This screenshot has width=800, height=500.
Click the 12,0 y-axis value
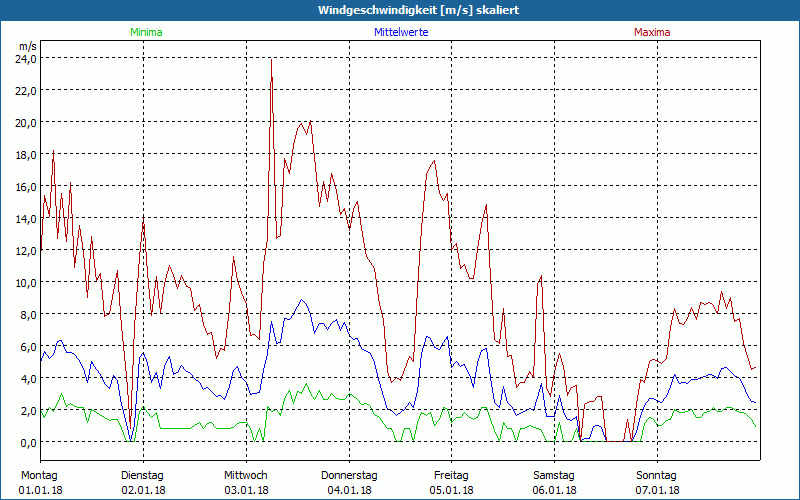pyautogui.click(x=27, y=251)
